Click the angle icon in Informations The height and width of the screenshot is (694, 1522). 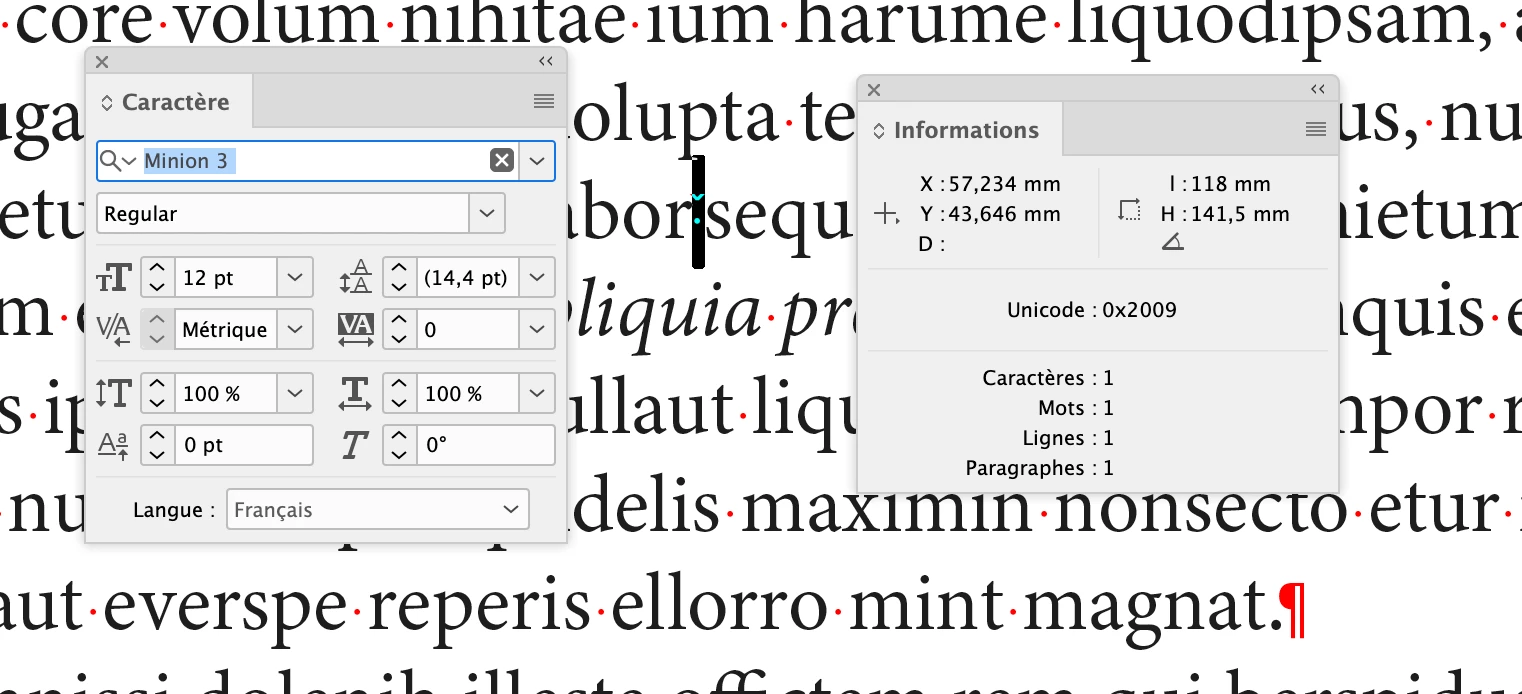1173,241
